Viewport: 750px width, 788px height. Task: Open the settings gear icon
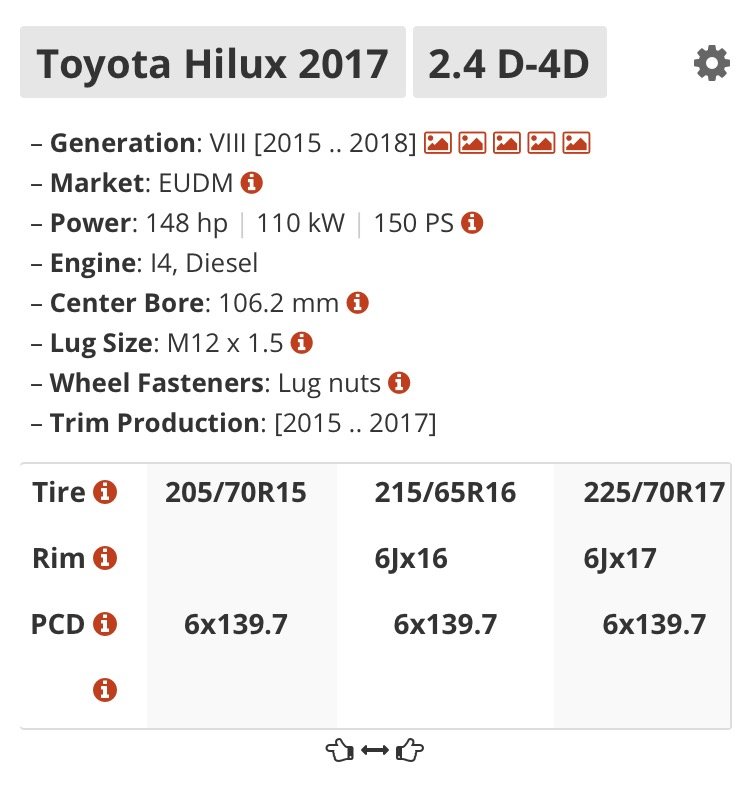click(711, 63)
